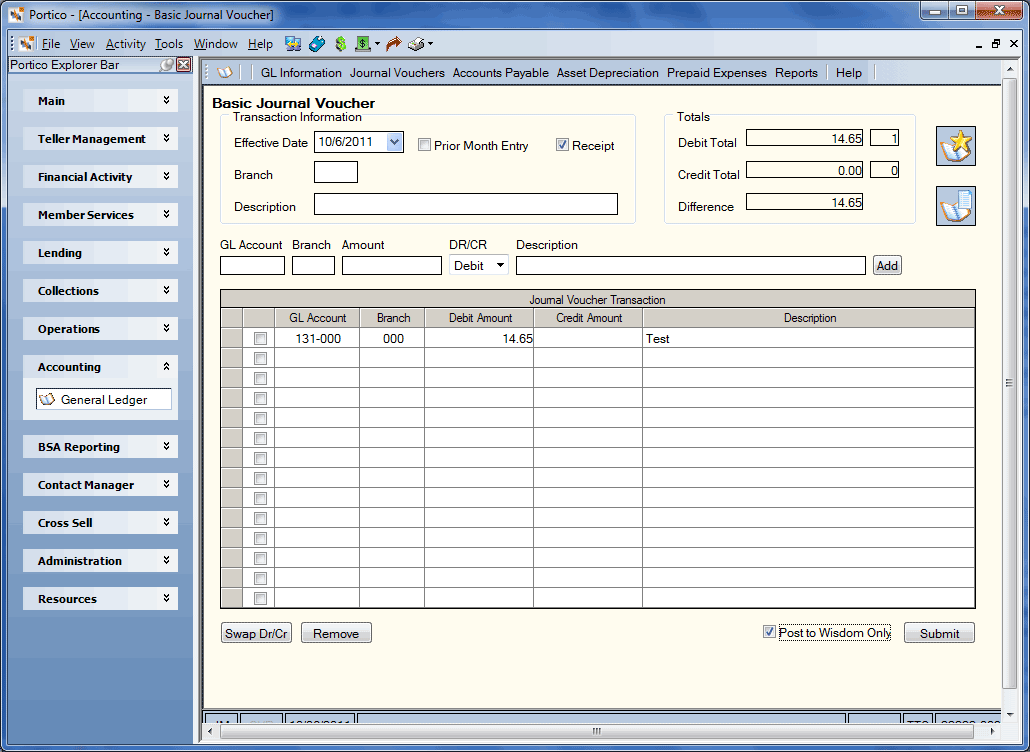Click the horizontal scrollbar thumb
Viewport: 1030px width, 752px height.
(596, 731)
